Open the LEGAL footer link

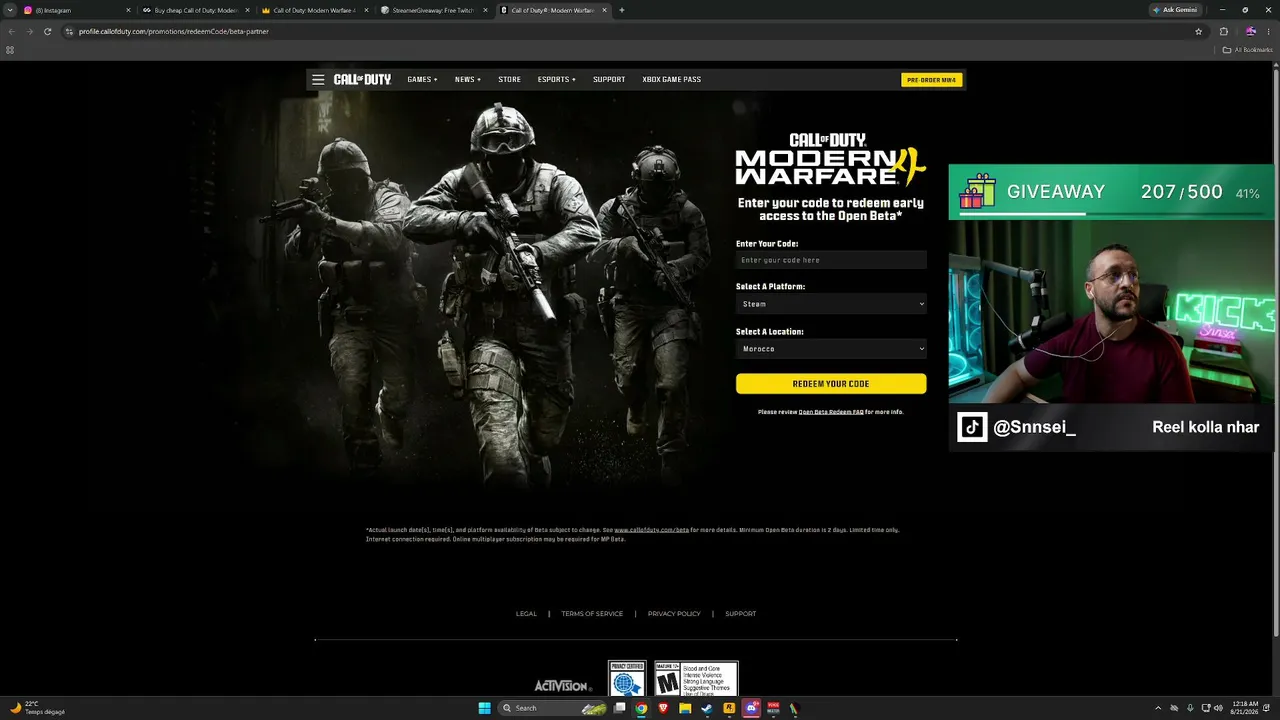tap(526, 614)
